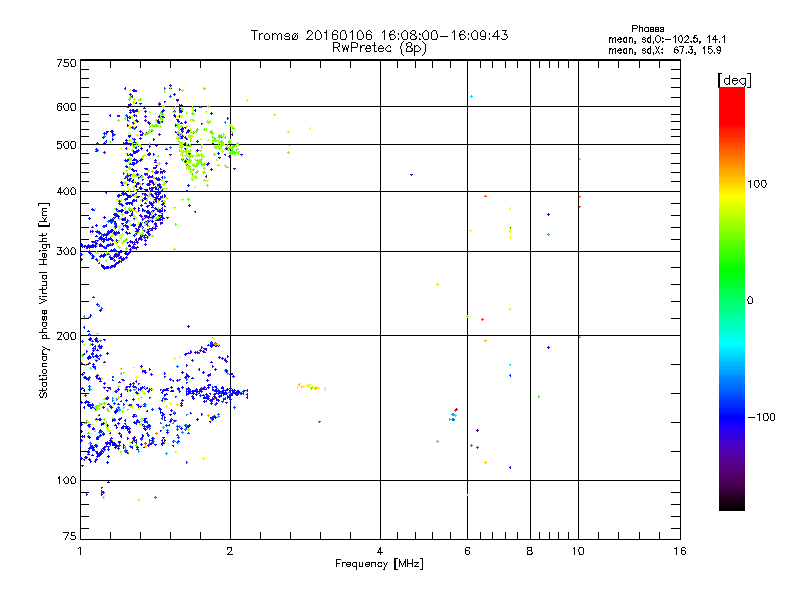Screen dimensions: 800x600
Task: Click the y-axis tick label '300'
Action: point(66,251)
